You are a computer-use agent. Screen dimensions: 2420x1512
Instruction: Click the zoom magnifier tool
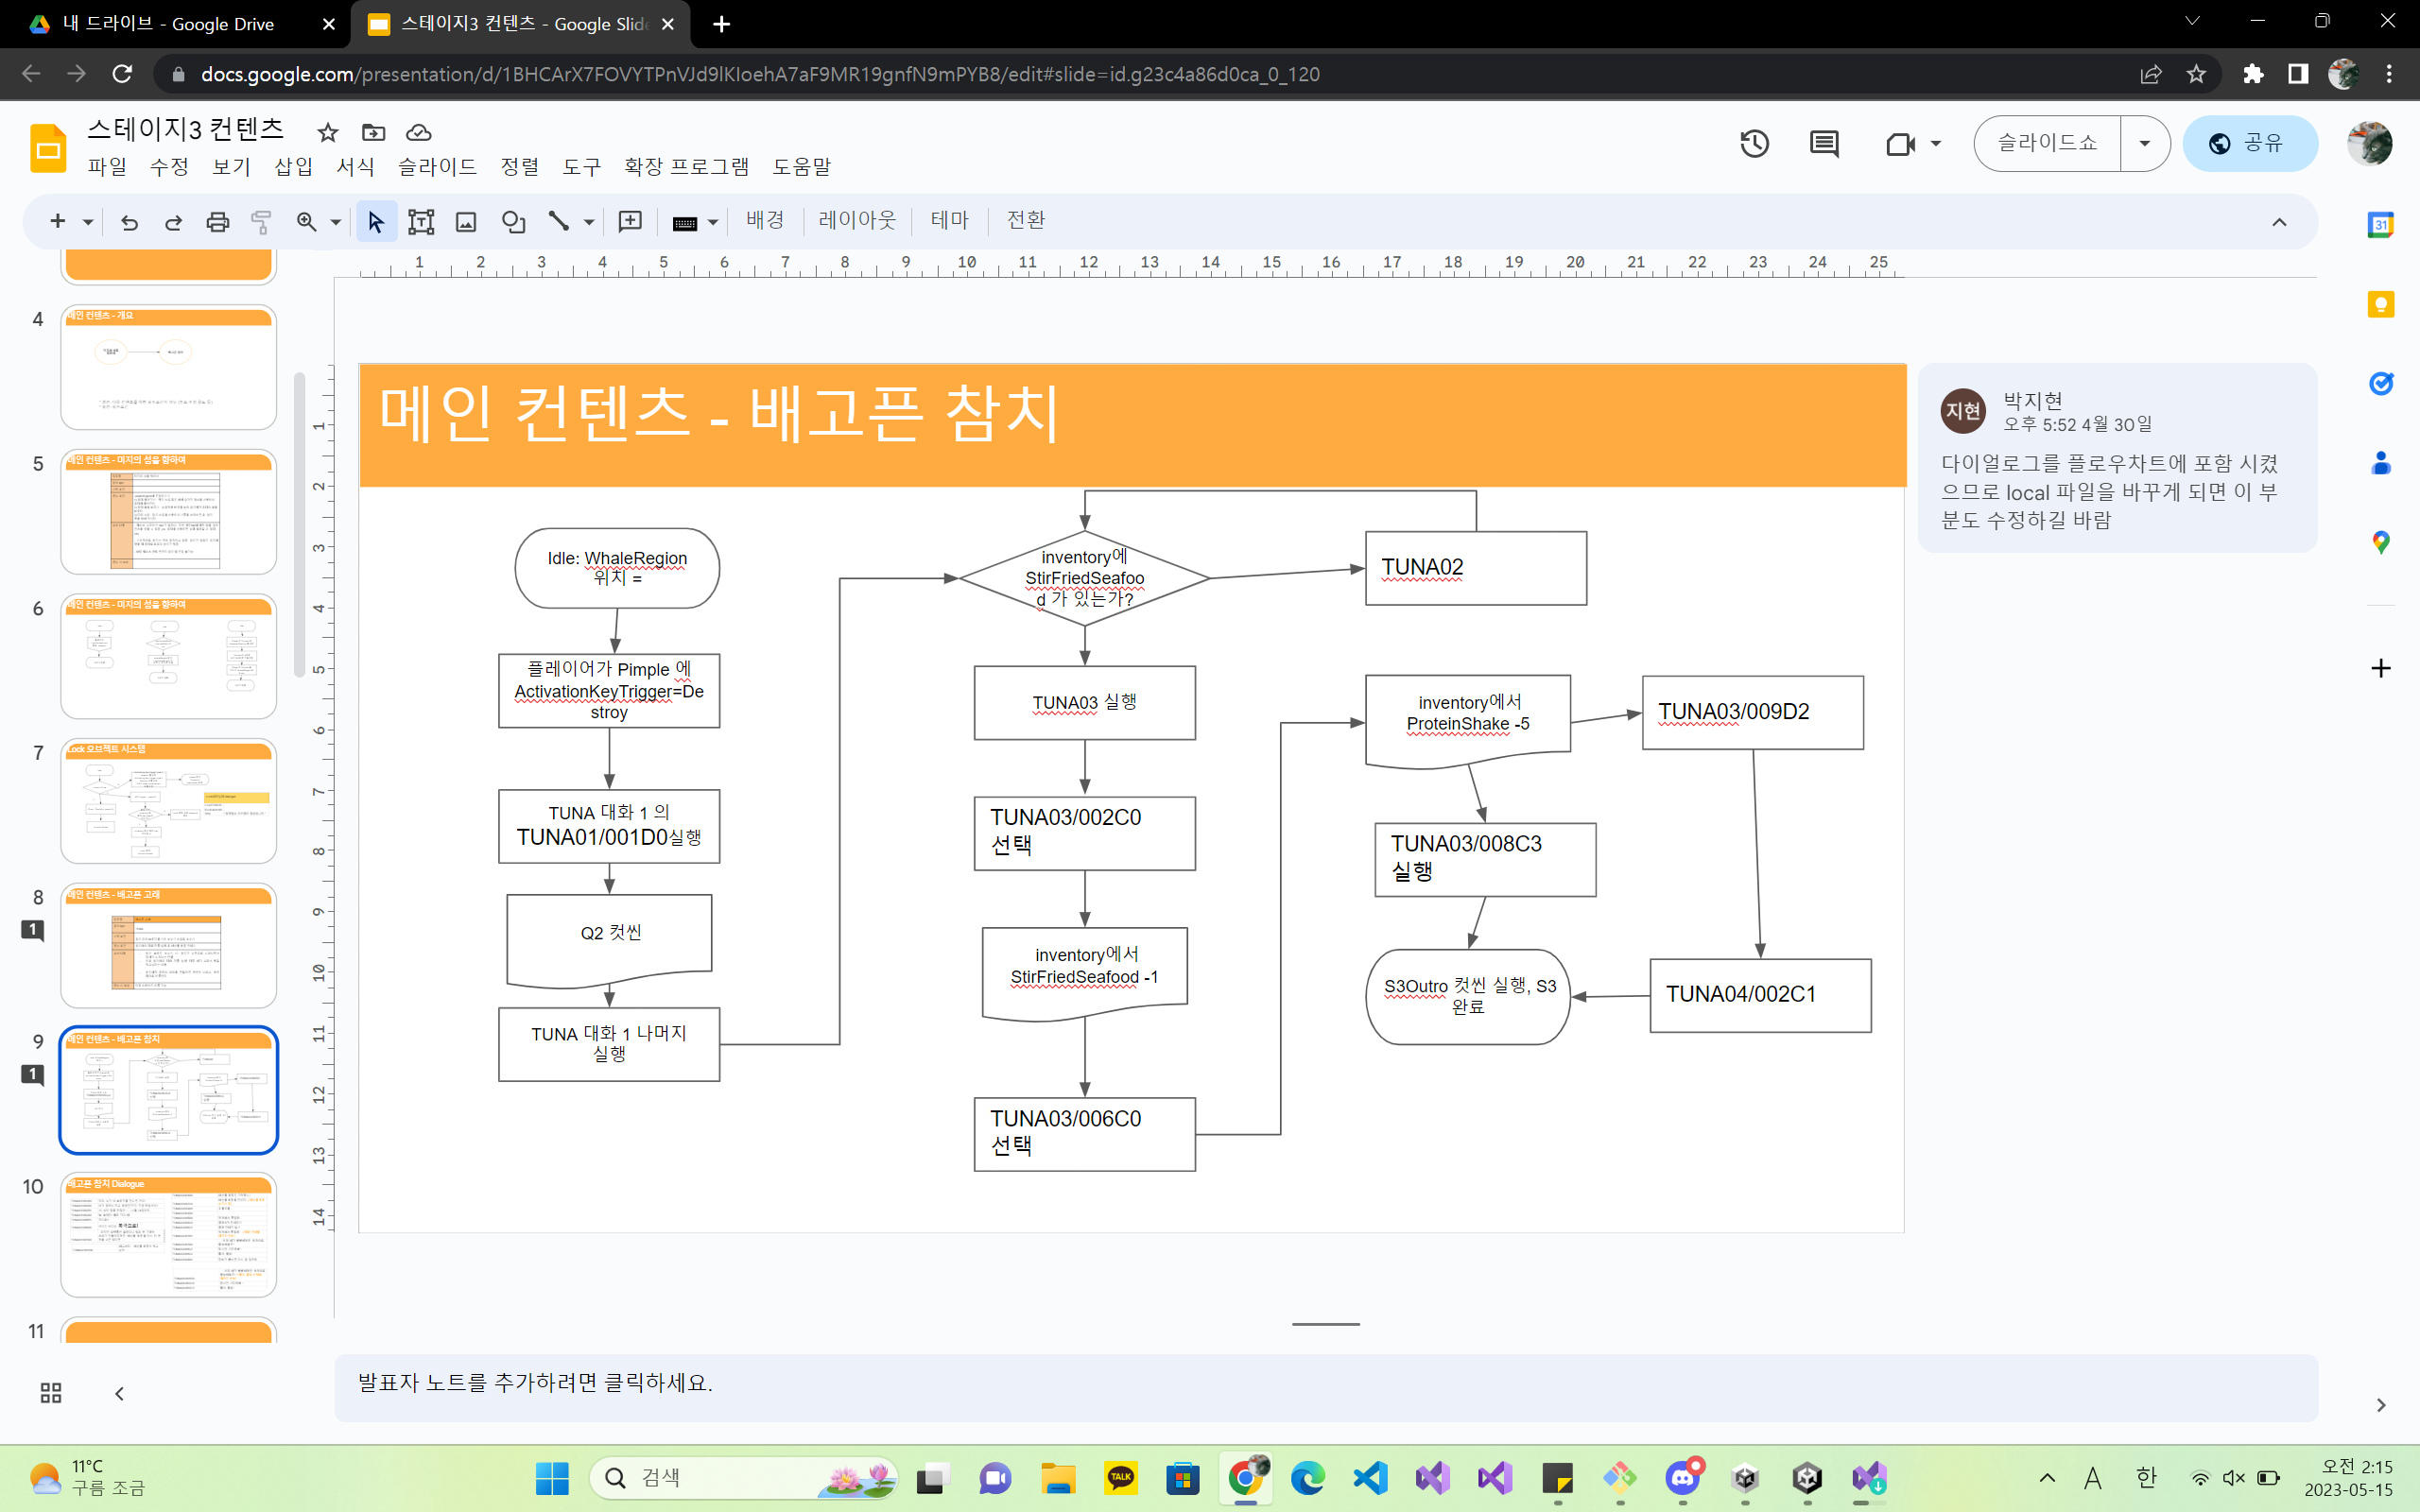coord(306,222)
